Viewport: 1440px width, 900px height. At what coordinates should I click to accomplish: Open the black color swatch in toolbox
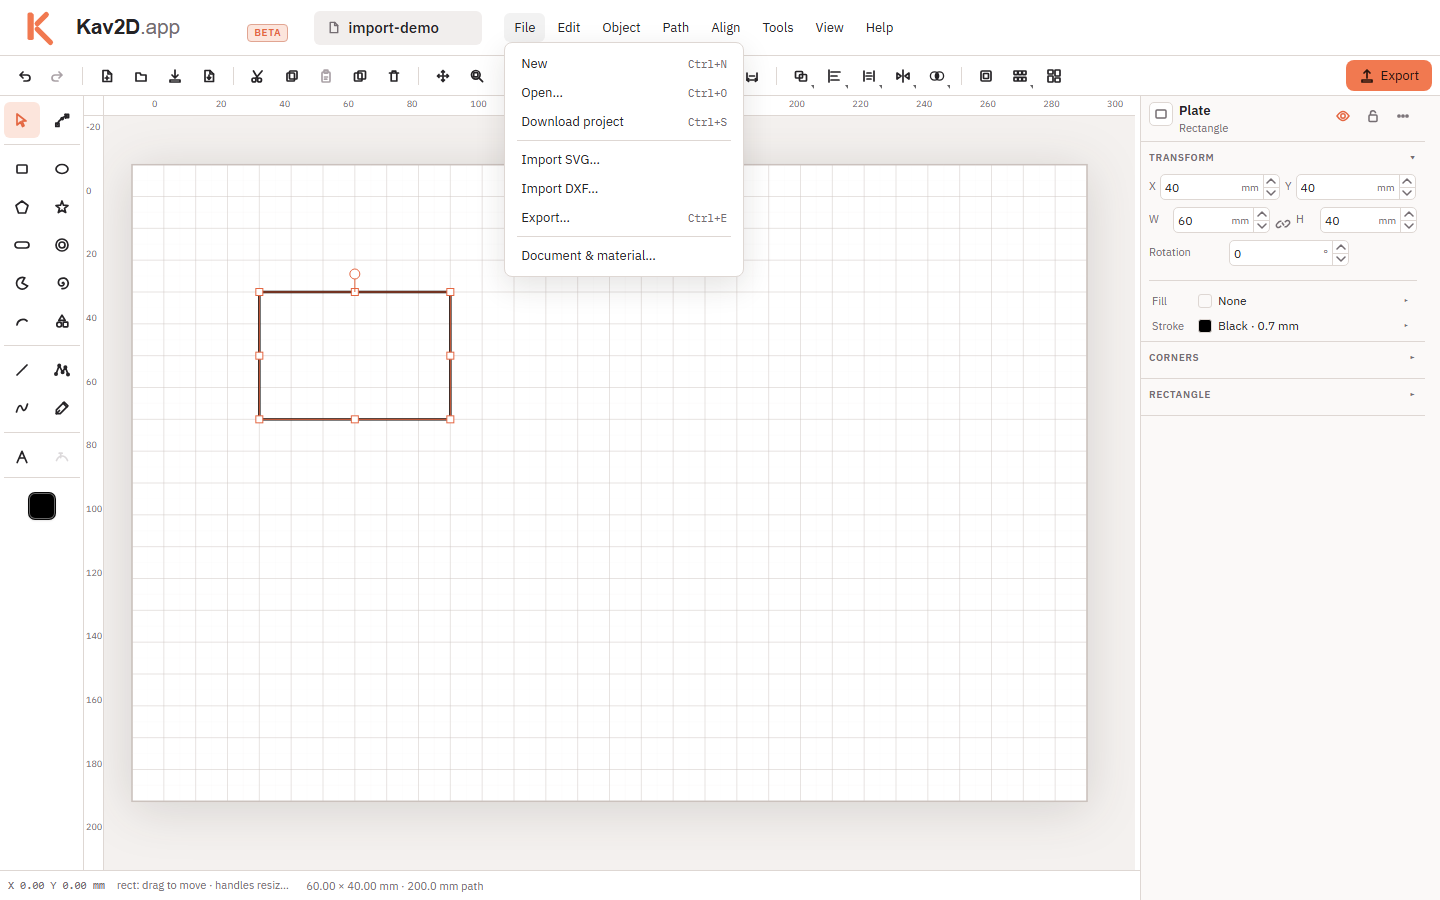[42, 506]
